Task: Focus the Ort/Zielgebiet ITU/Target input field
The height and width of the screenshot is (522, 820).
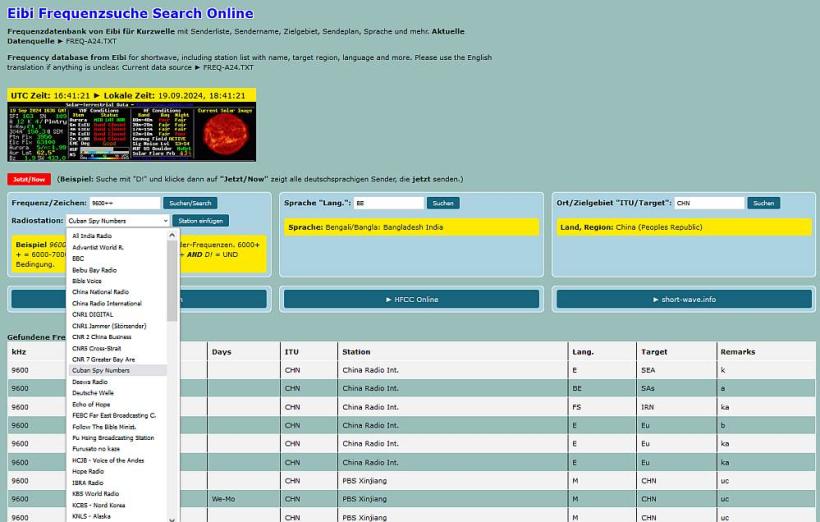Action: (710, 203)
